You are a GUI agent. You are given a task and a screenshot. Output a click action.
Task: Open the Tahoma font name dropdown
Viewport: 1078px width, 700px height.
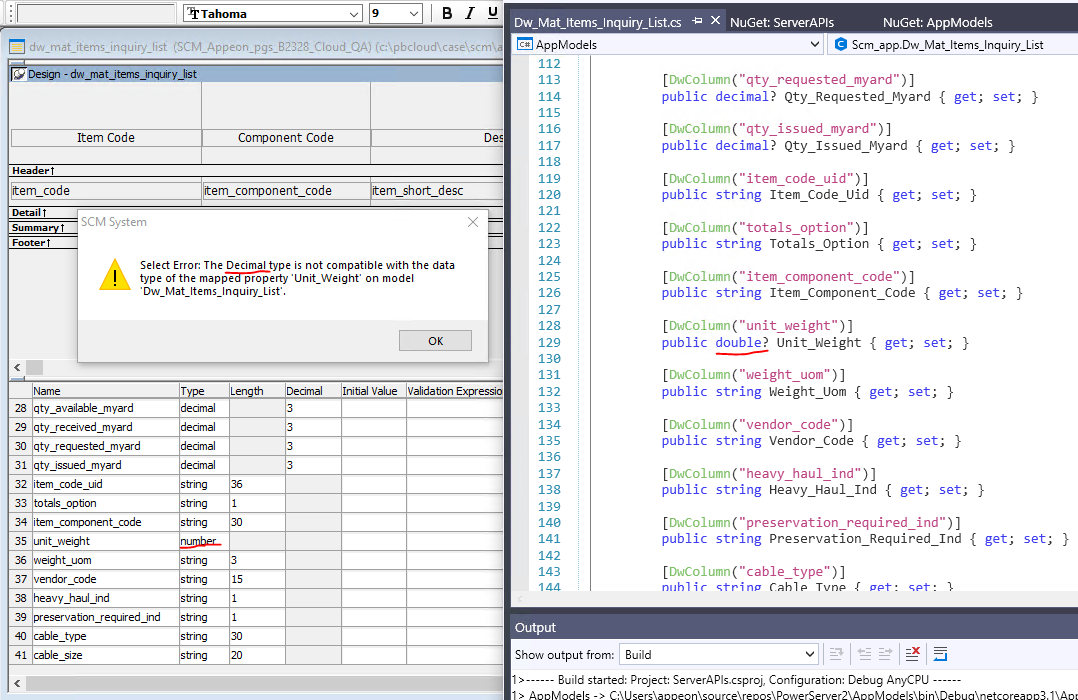coord(354,14)
